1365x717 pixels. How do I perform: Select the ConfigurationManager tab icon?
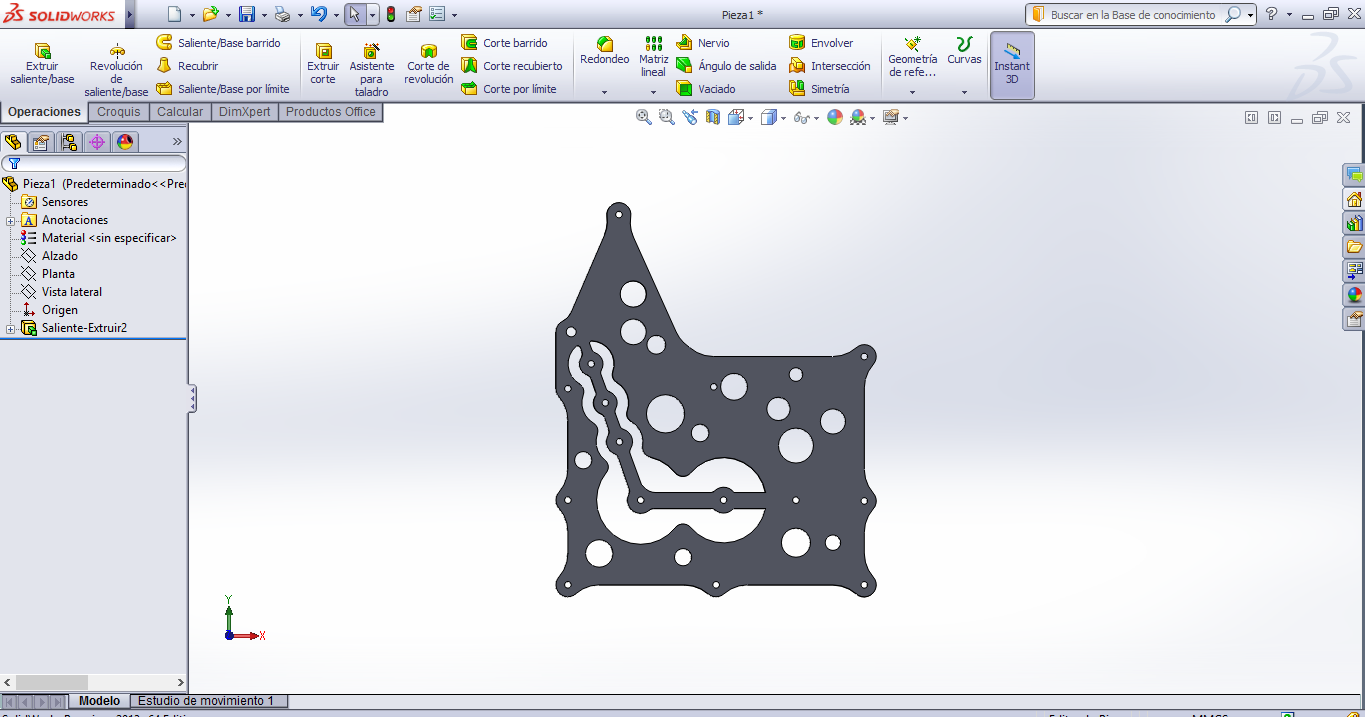(69, 142)
